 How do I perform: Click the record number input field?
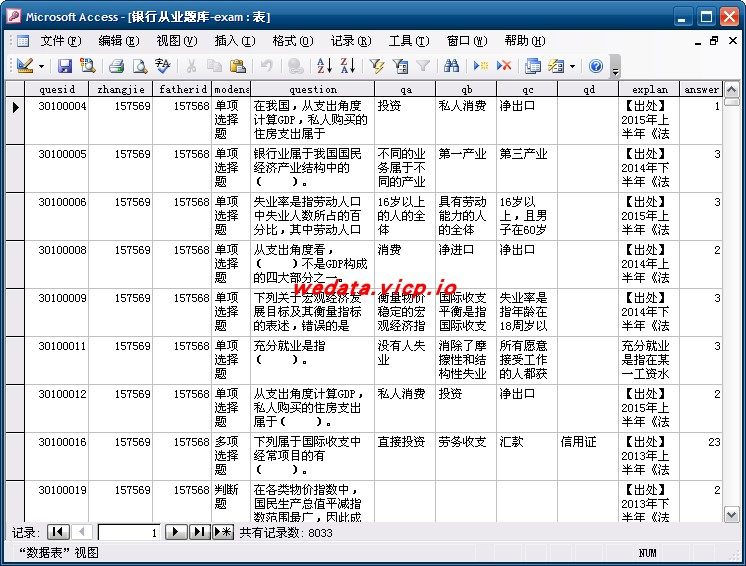pos(128,532)
